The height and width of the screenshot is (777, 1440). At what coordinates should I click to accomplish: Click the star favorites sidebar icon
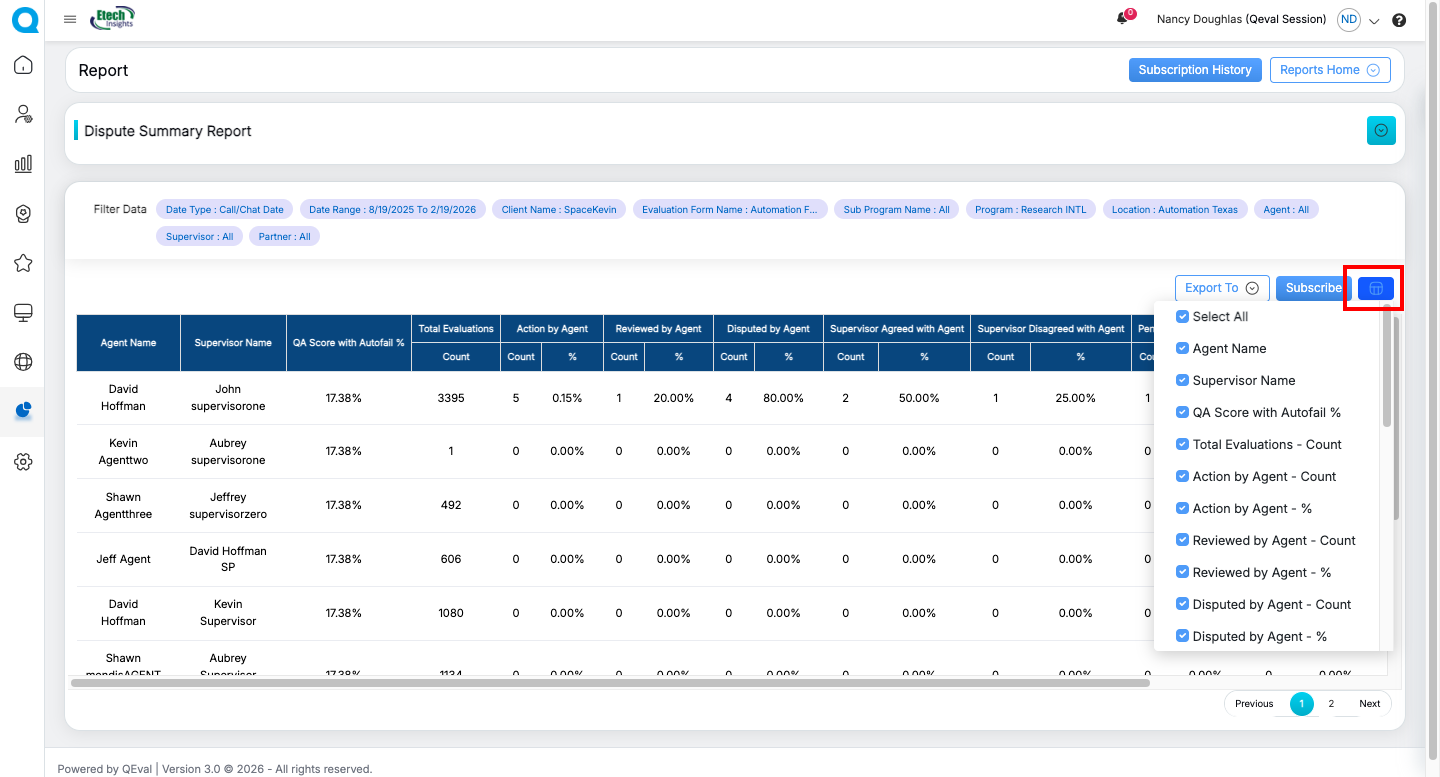(23, 263)
